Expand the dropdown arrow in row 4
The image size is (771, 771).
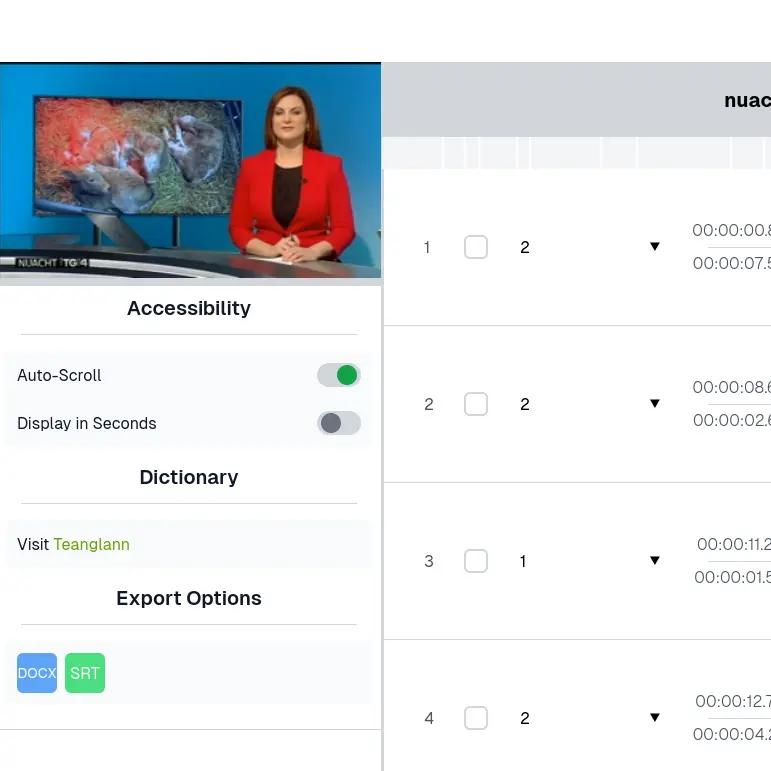tap(654, 718)
